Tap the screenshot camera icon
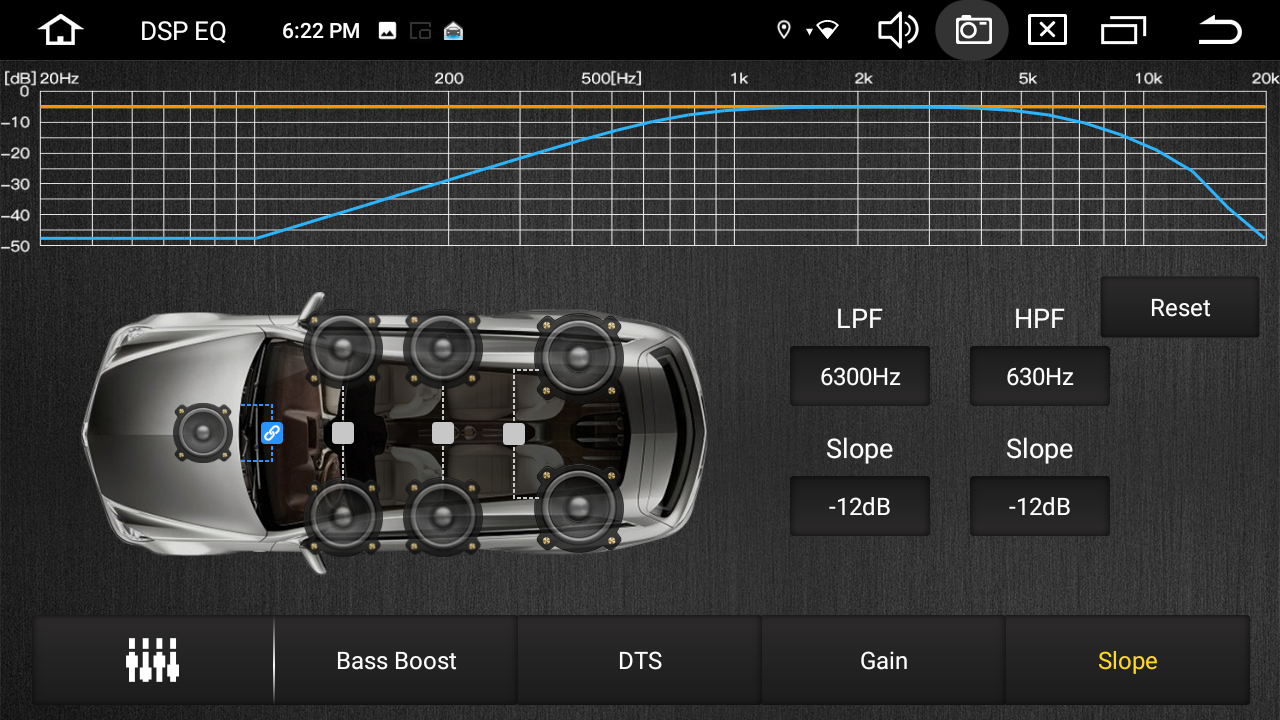Screen dimensions: 1280x720 point(972,31)
